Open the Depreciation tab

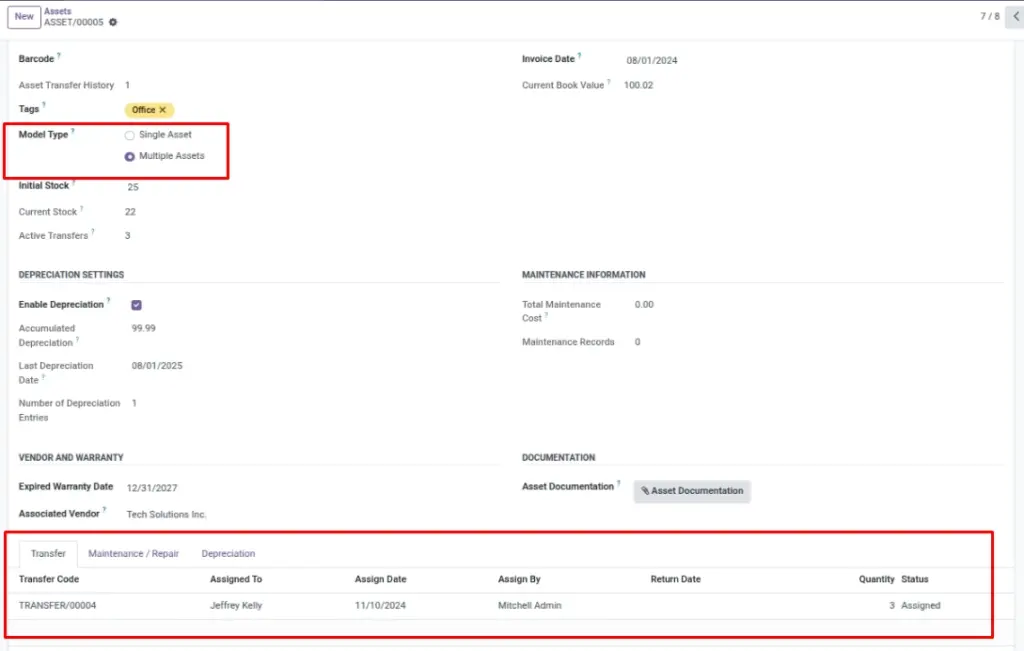pyautogui.click(x=228, y=554)
